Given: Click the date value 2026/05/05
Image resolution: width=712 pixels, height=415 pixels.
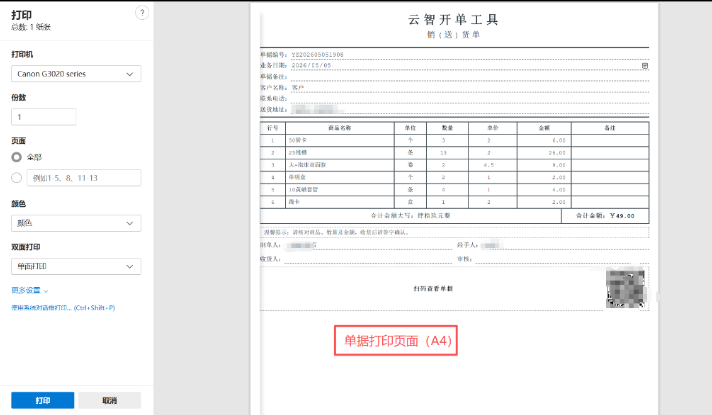Looking at the screenshot, I should pos(312,65).
